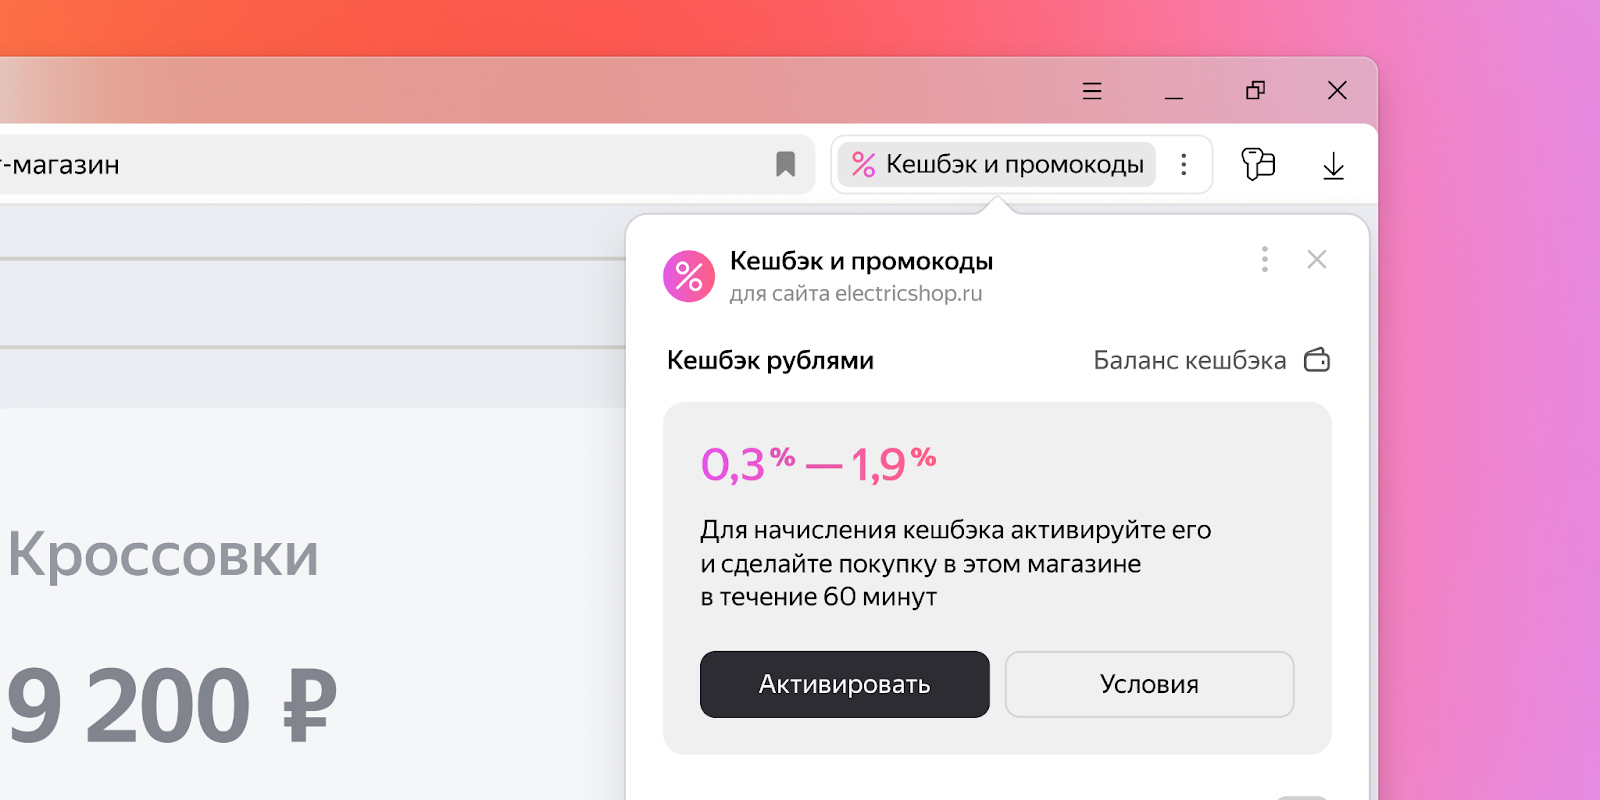
Task: Close the browser window
Action: coord(1337,90)
